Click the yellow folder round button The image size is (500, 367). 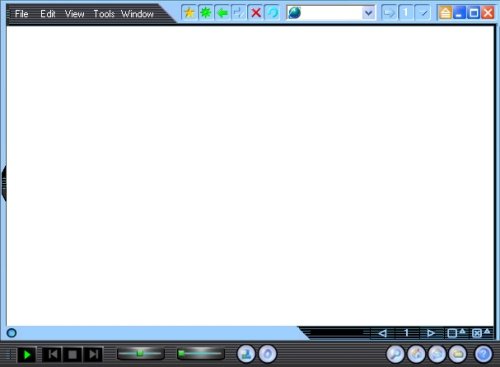458,354
